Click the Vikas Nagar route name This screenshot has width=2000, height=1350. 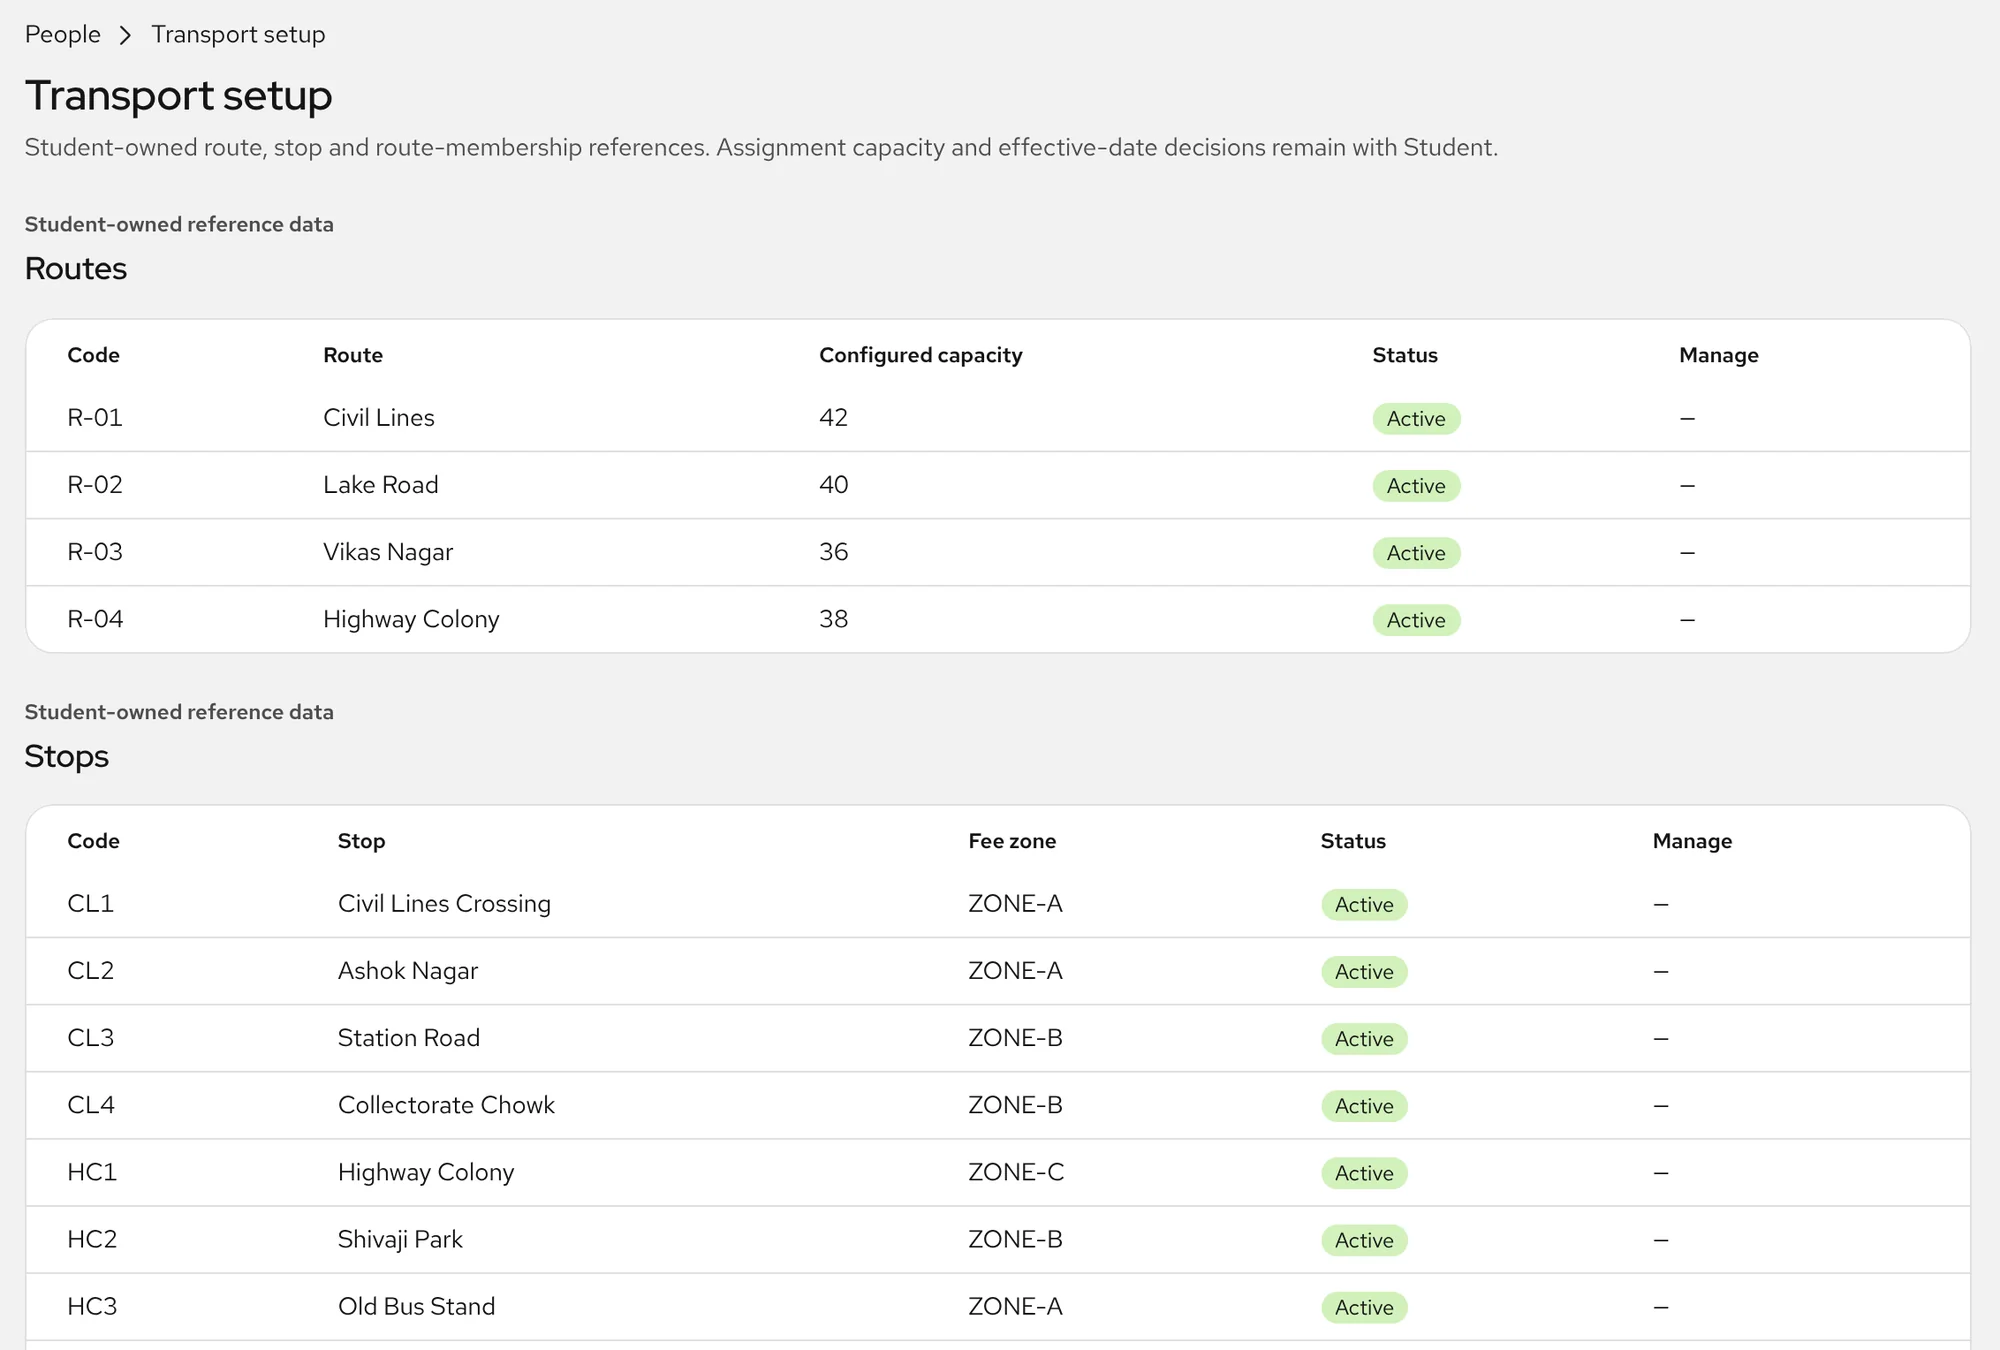pyautogui.click(x=388, y=551)
